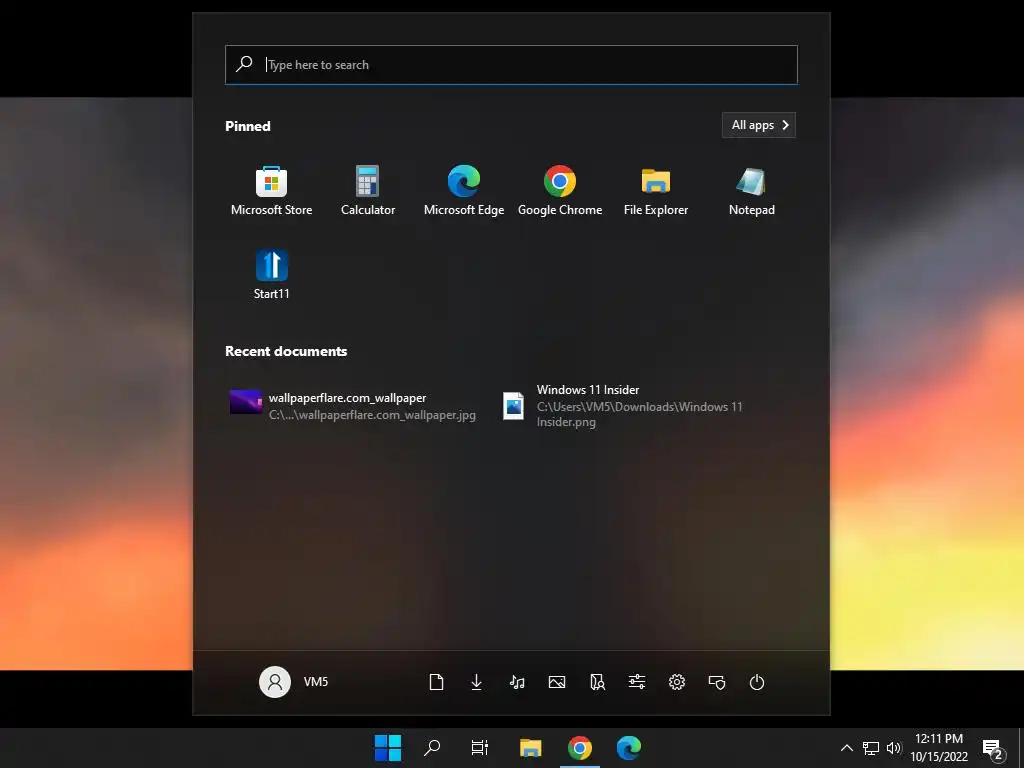Launch the pinned Start11 app
Image resolution: width=1024 pixels, height=768 pixels.
coord(271,275)
